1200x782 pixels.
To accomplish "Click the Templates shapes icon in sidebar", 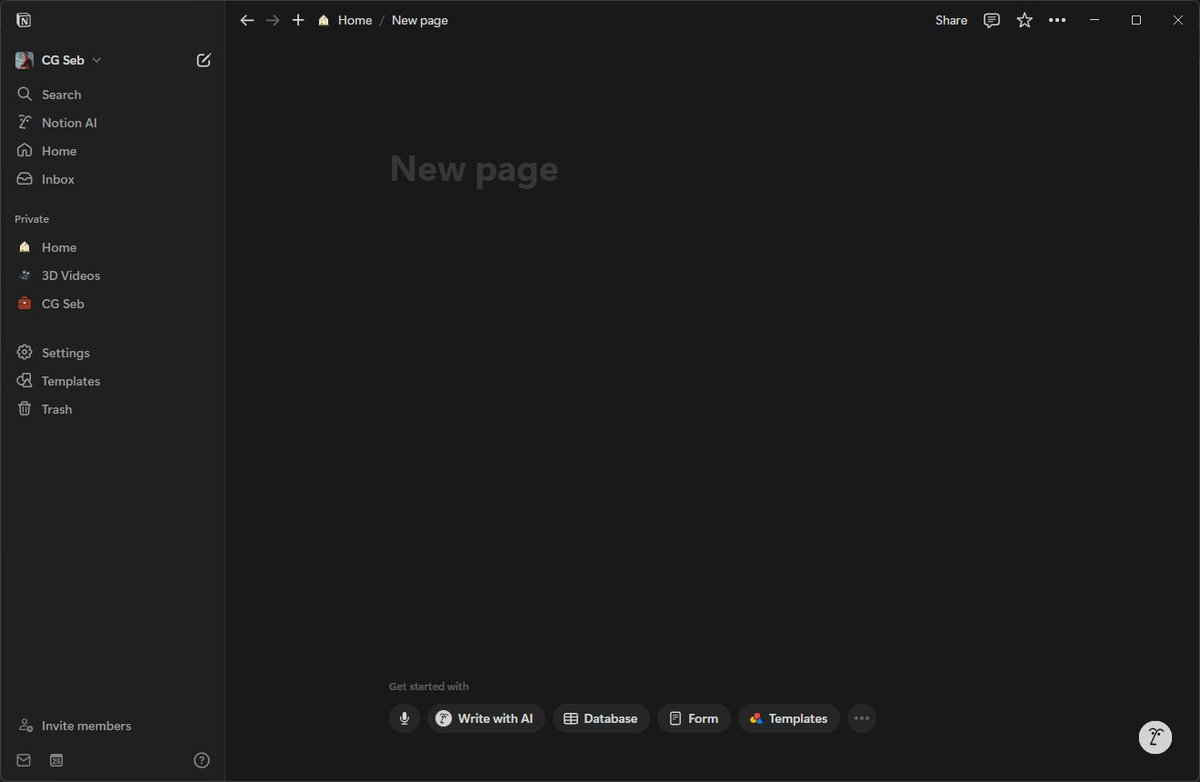I will [25, 381].
